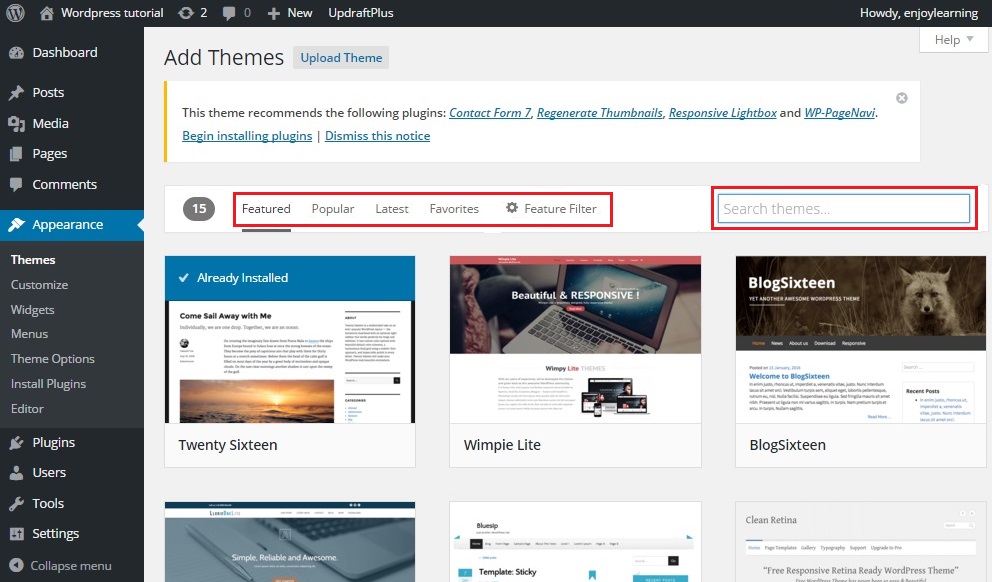Screen dimensions: 992x582
Task: Click the Twenty Sixteen theme name
Action: [228, 445]
